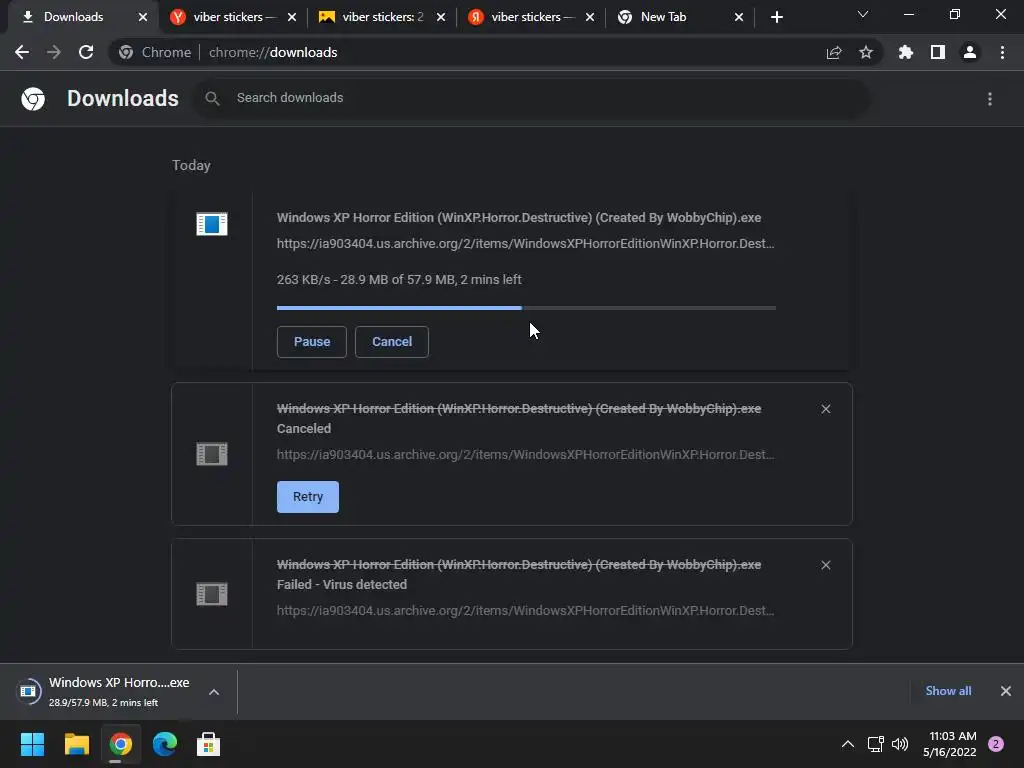The height and width of the screenshot is (768, 1024).
Task: Open Chrome's three-dot main menu
Action: click(x=1002, y=52)
